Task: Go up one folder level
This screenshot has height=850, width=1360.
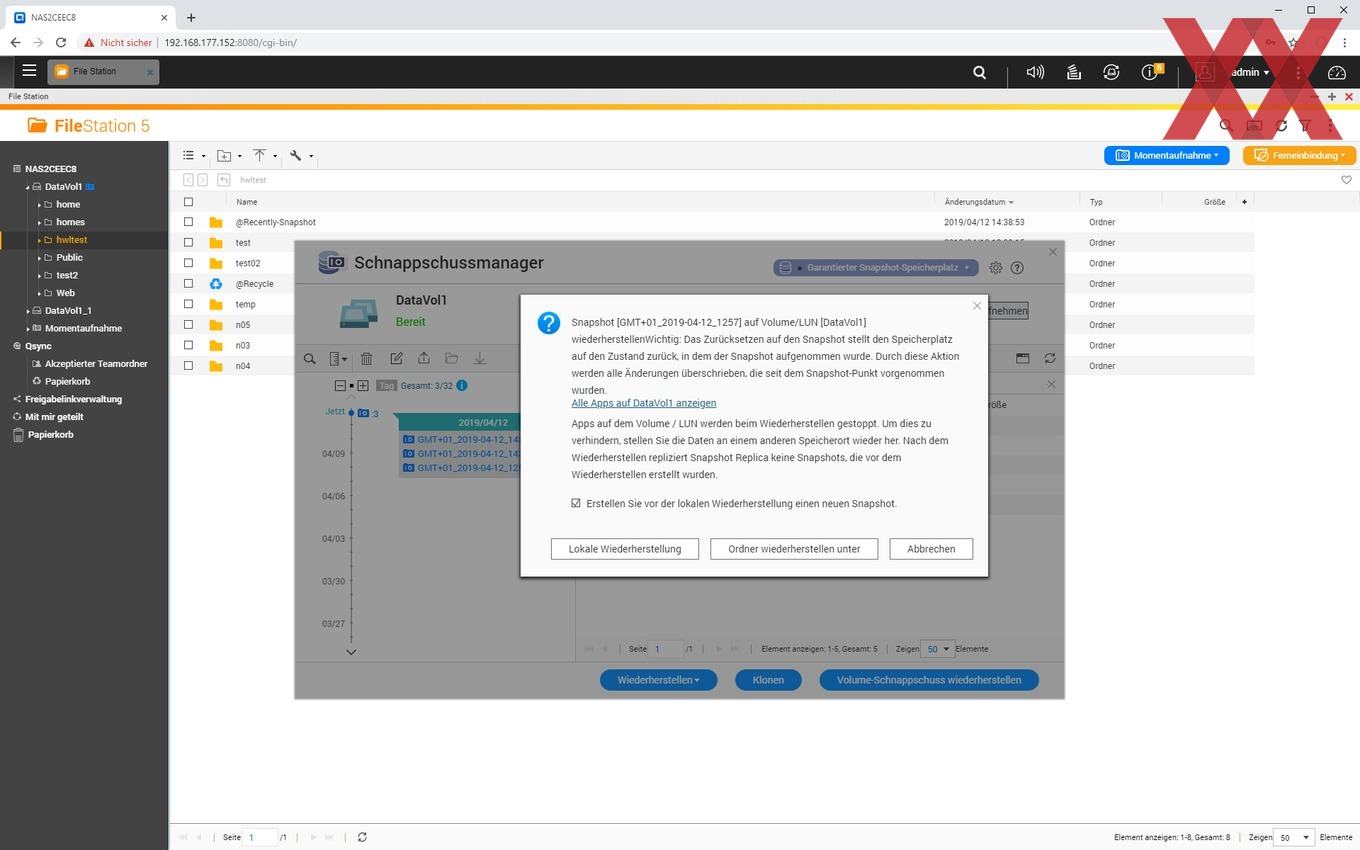Action: [223, 180]
